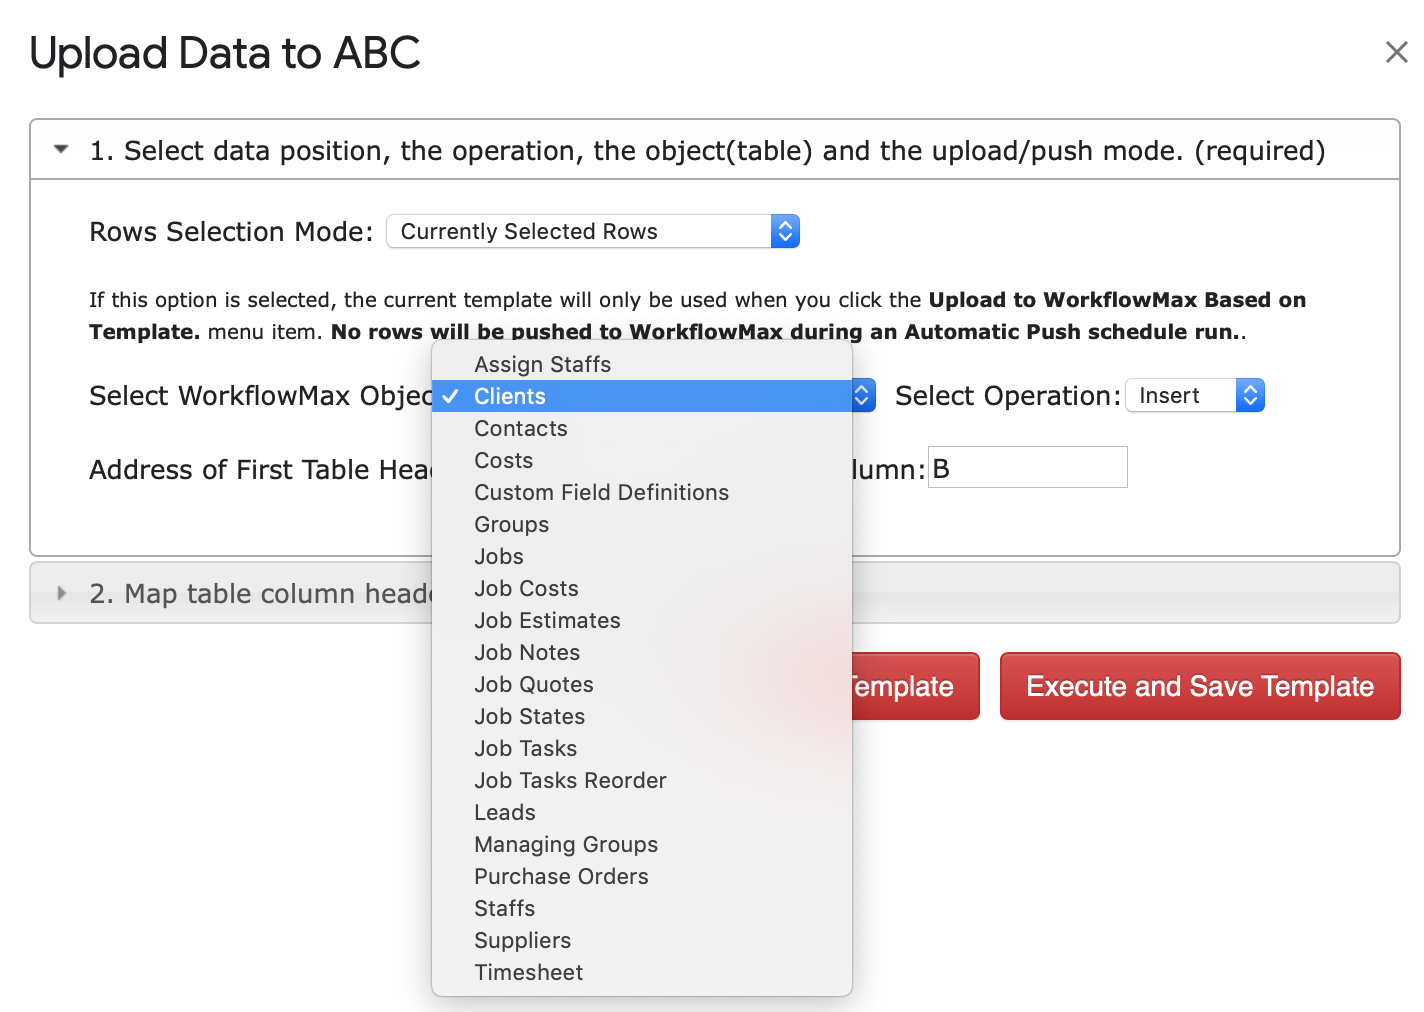1424x1012 pixels.
Task: Pick Custom Field Definitions option
Action: (642, 492)
